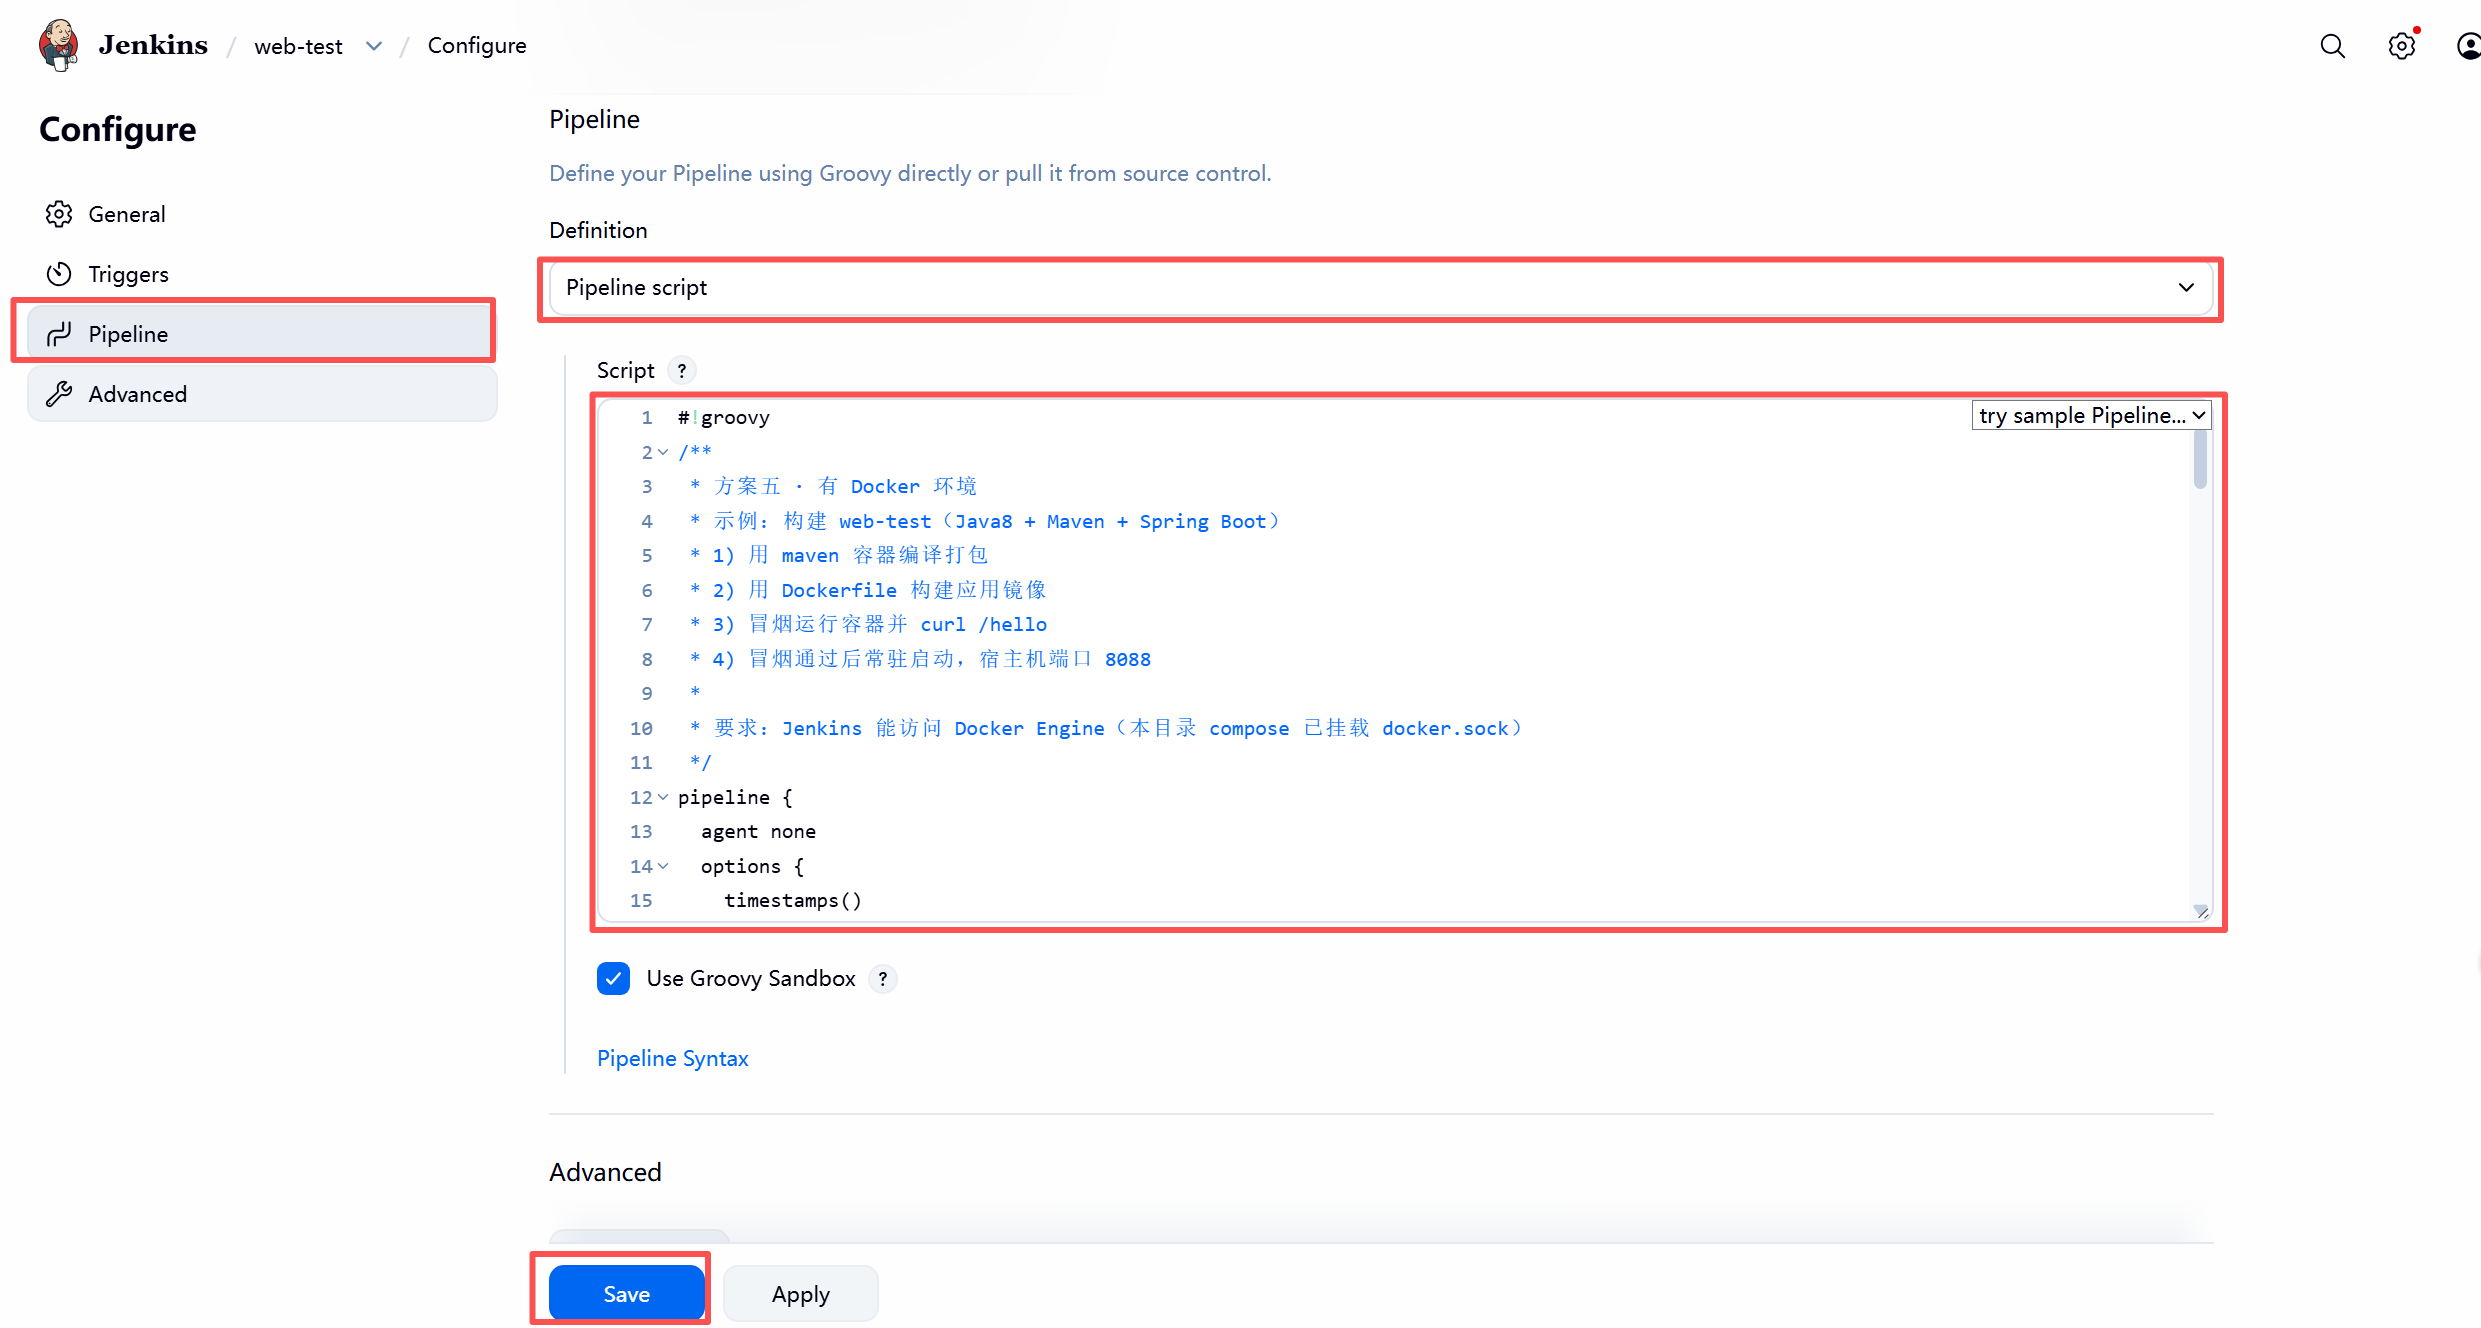Click the Configure breadcrumb
This screenshot has width=2481, height=1328.
[x=477, y=46]
